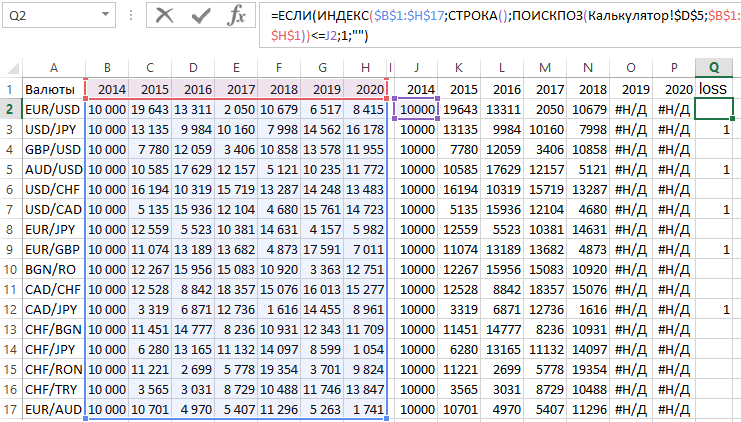The width and height of the screenshot is (741, 422).
Task: Select the active cell Q2
Action: pos(714,109)
